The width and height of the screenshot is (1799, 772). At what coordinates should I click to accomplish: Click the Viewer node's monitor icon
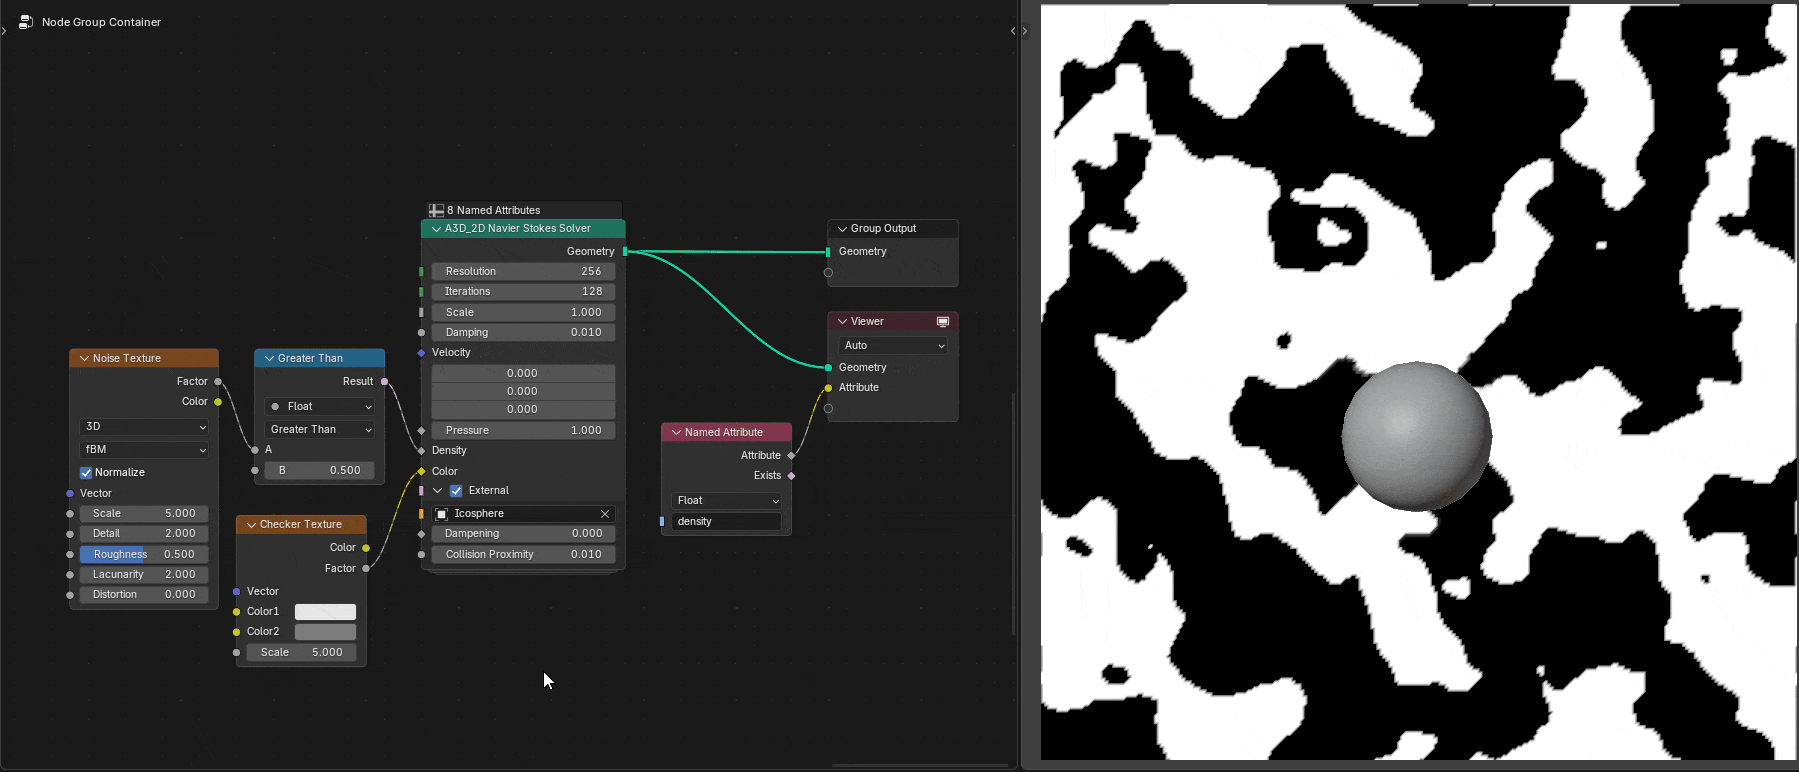(x=942, y=321)
